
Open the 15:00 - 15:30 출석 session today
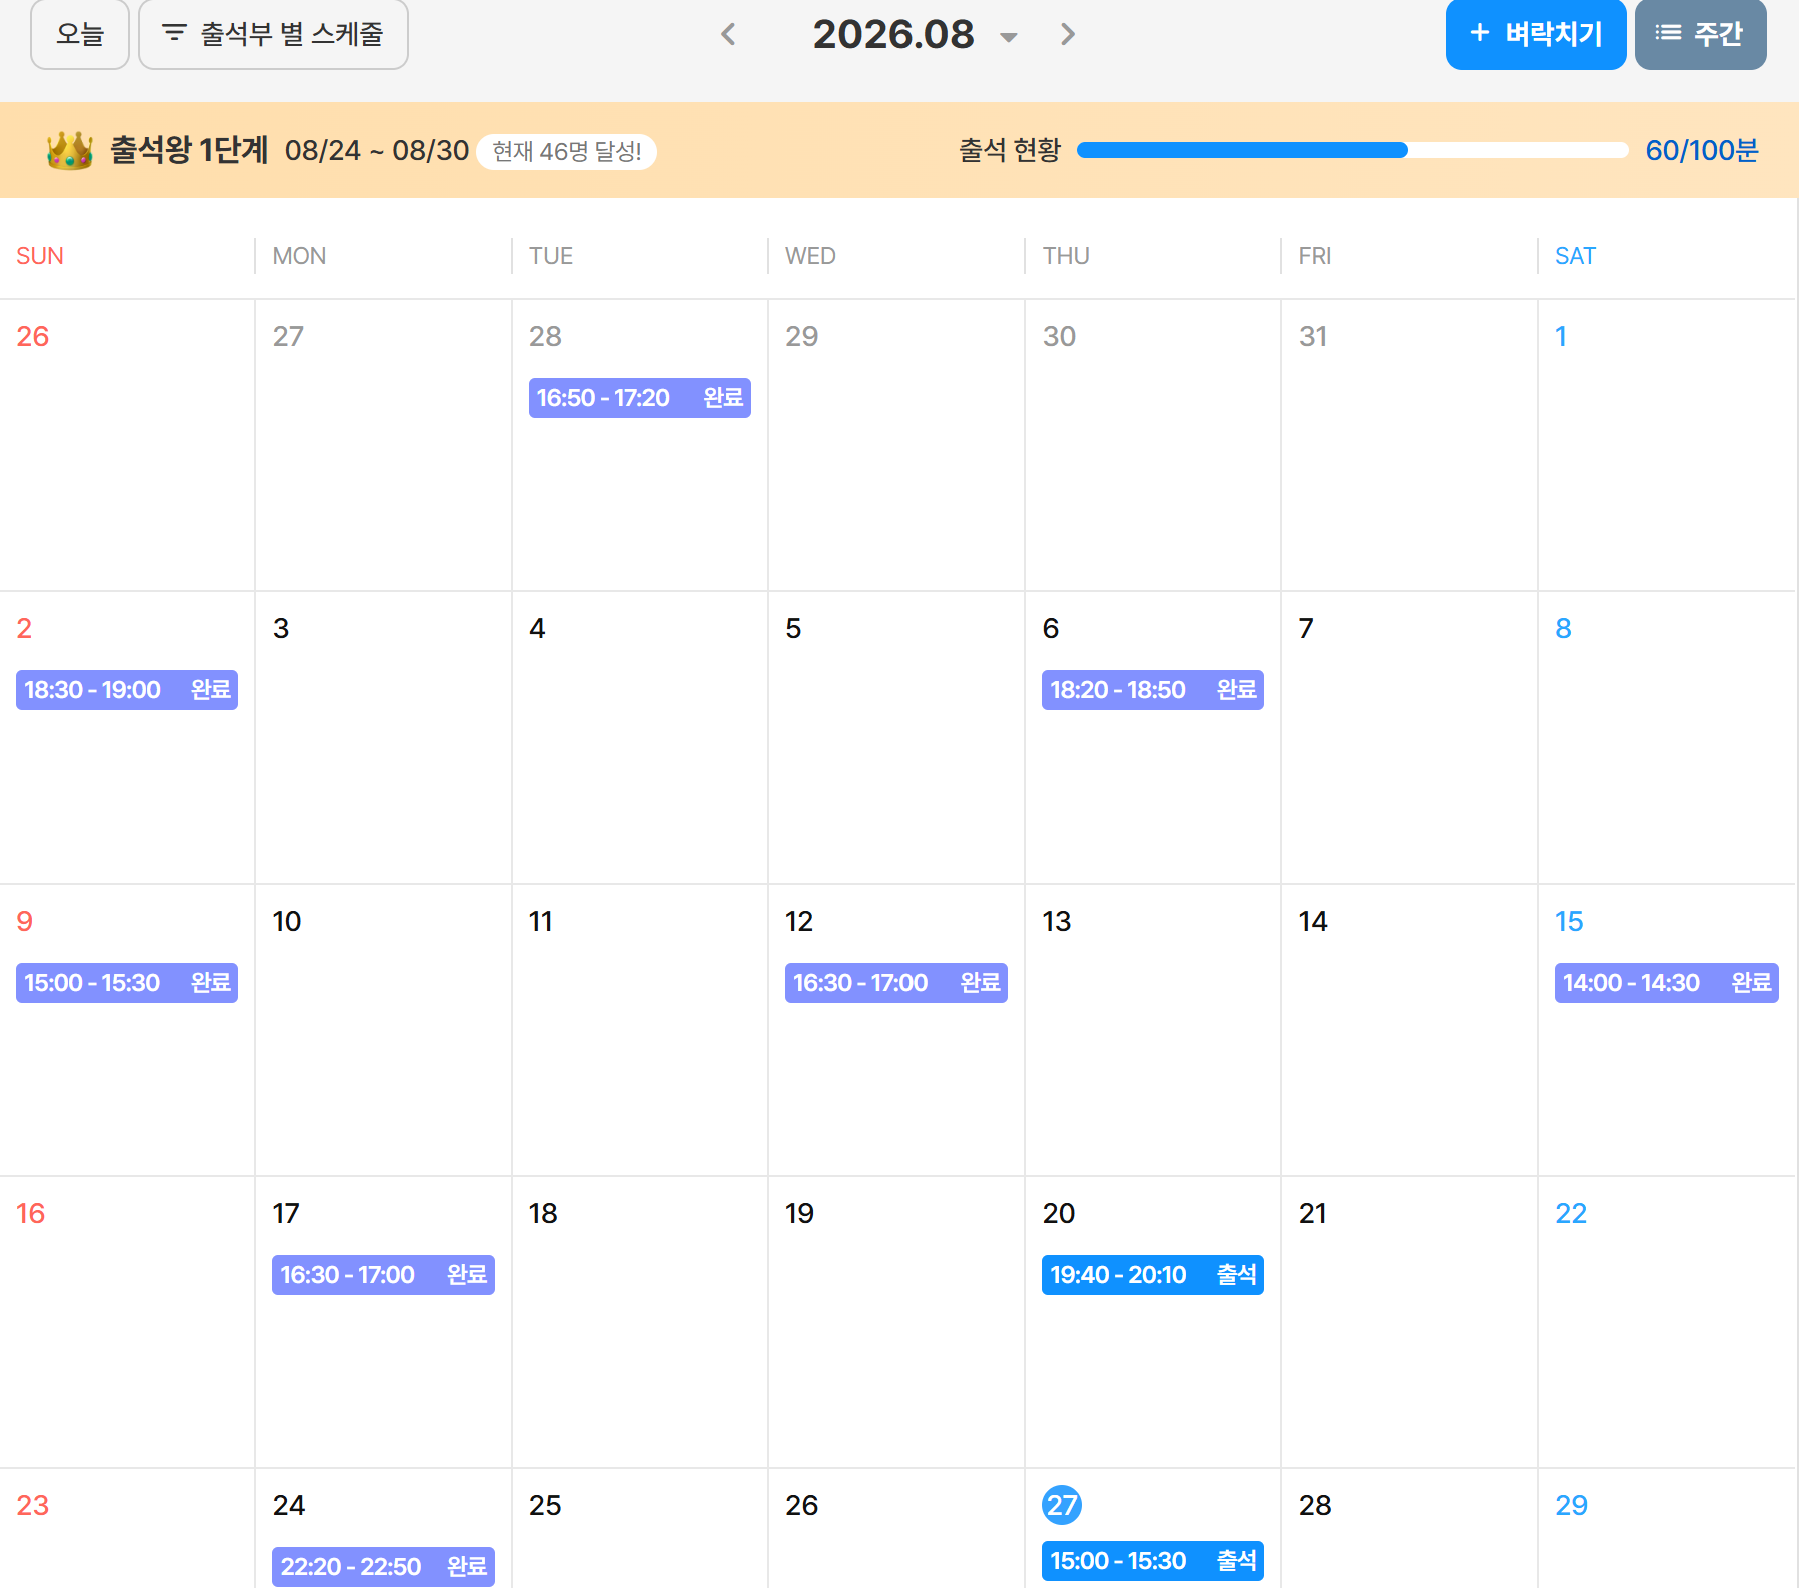click(x=1153, y=1561)
